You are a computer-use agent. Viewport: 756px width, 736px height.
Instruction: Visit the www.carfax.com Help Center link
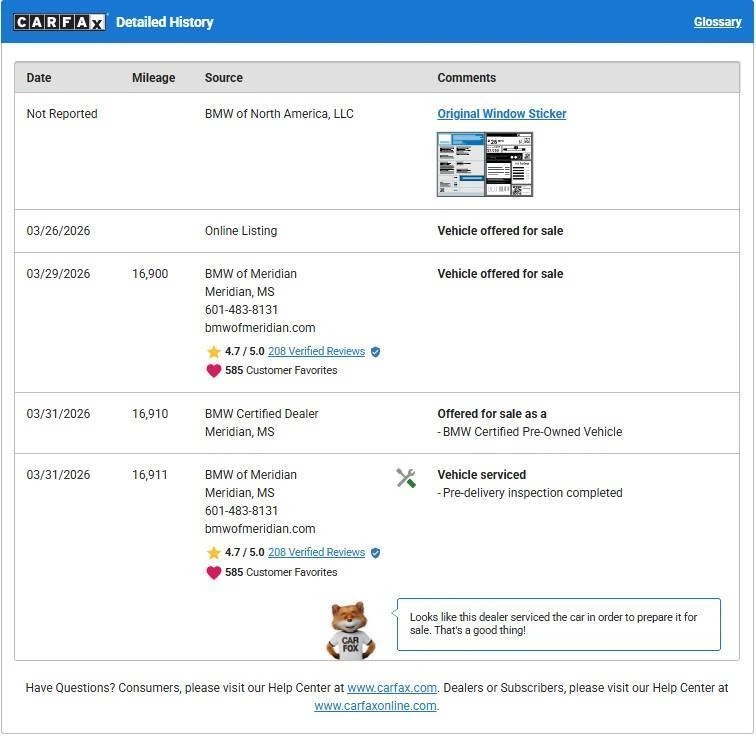tap(392, 688)
